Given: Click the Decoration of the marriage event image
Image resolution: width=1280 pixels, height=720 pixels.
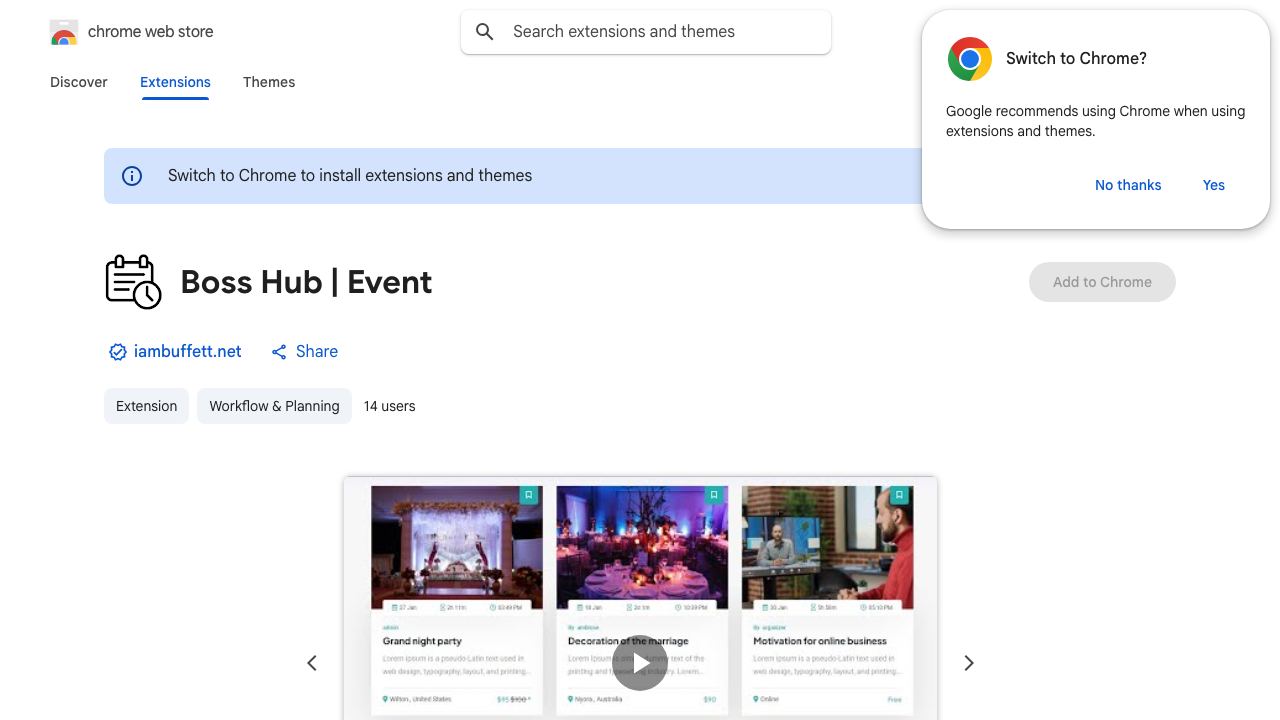Looking at the screenshot, I should [642, 547].
